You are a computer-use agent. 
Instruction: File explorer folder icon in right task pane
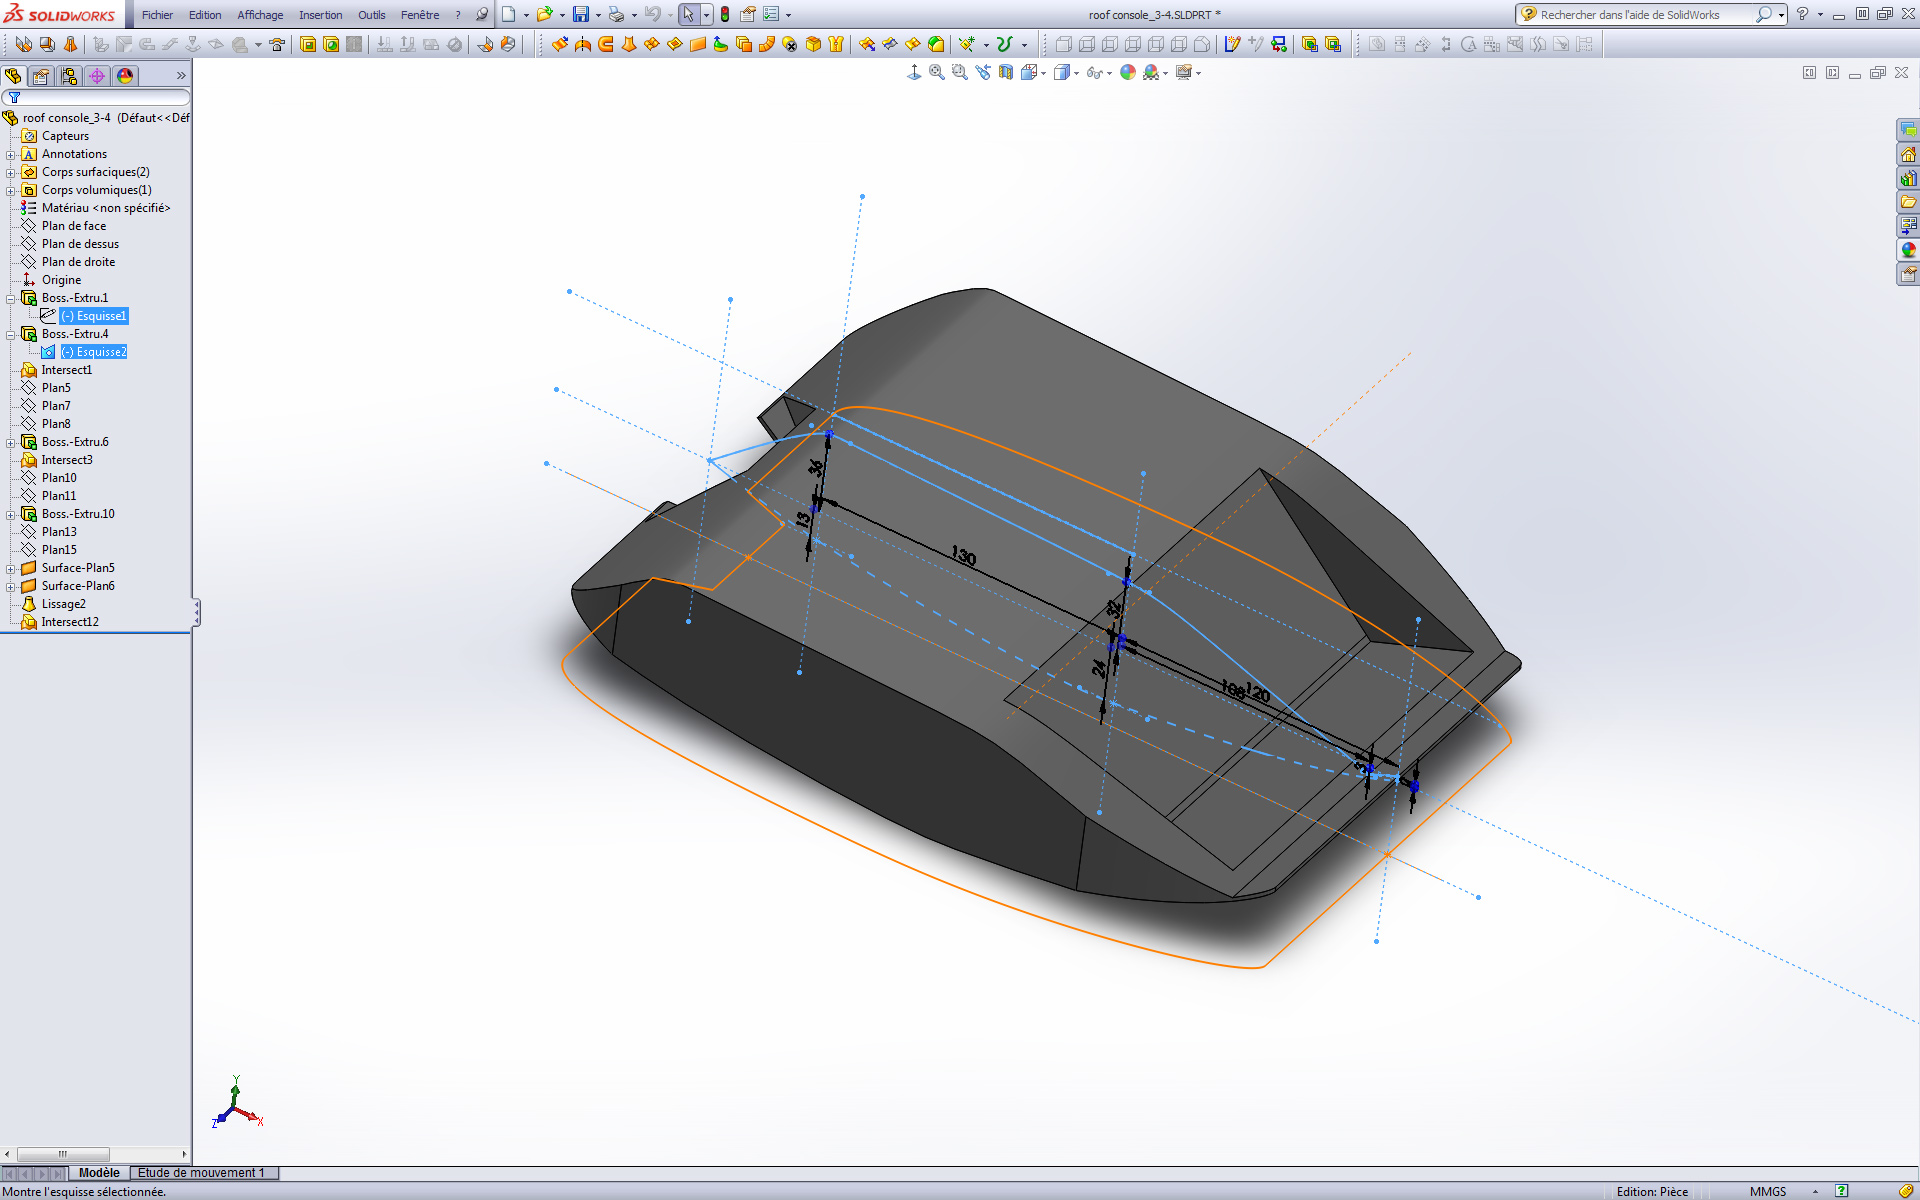click(x=1909, y=202)
